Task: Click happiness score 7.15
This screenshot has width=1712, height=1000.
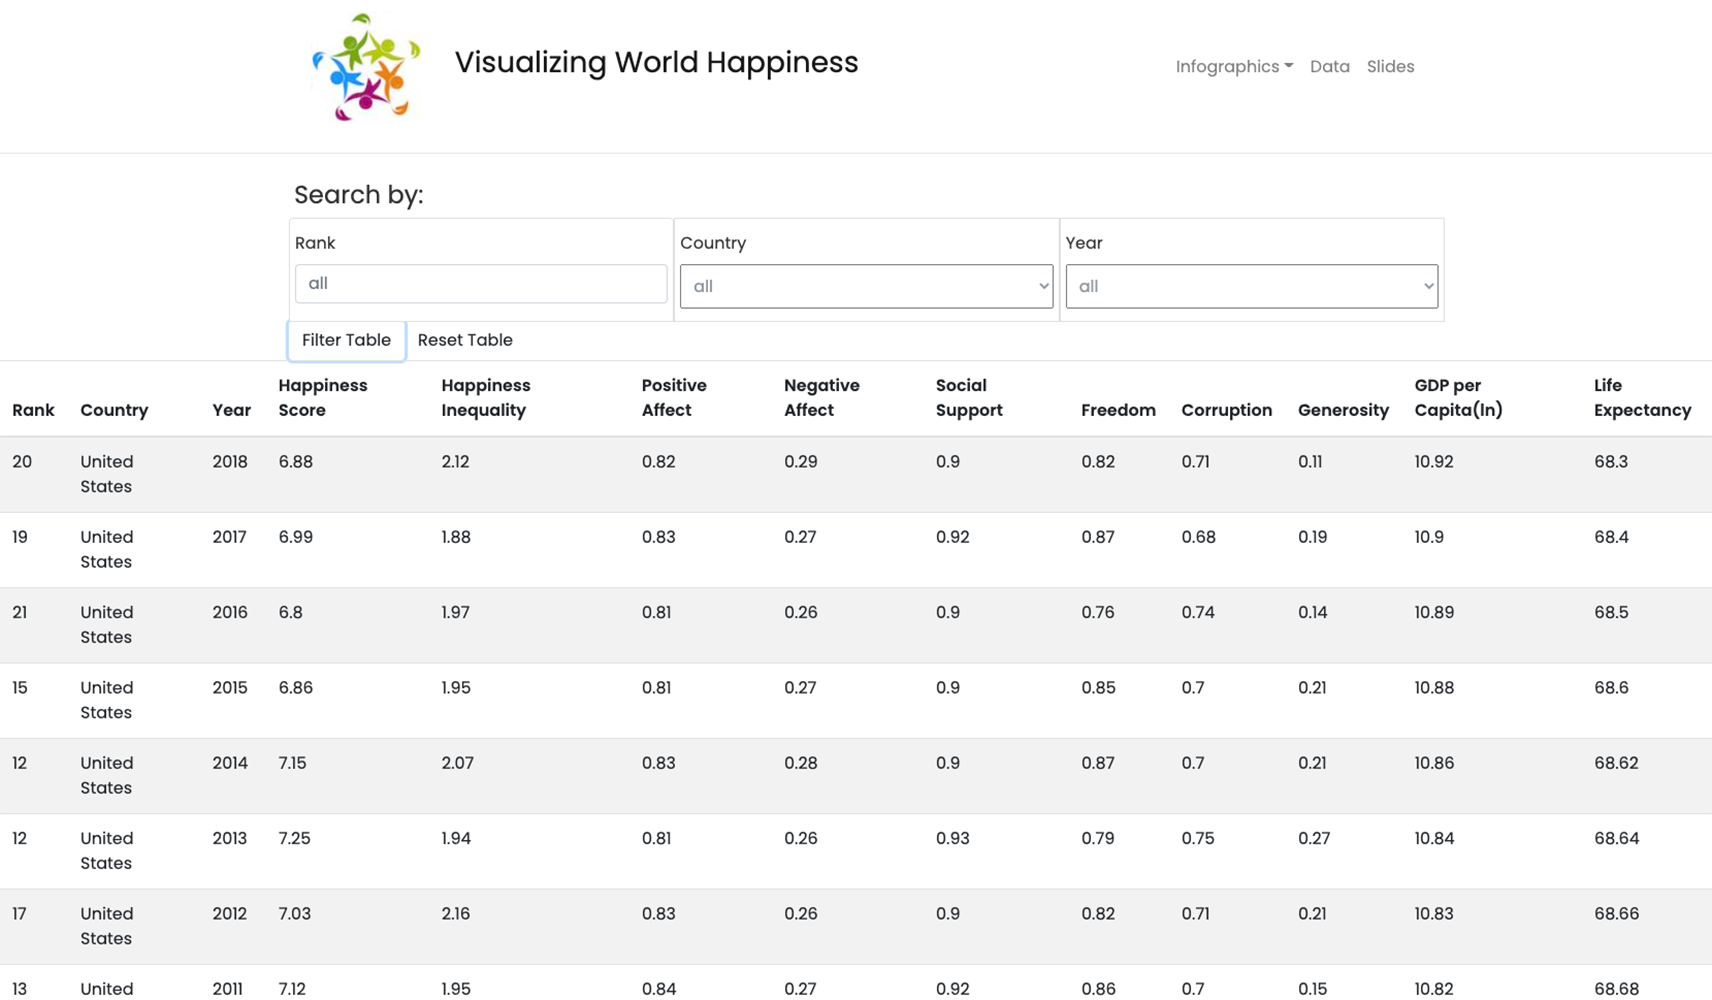Action: pyautogui.click(x=292, y=763)
